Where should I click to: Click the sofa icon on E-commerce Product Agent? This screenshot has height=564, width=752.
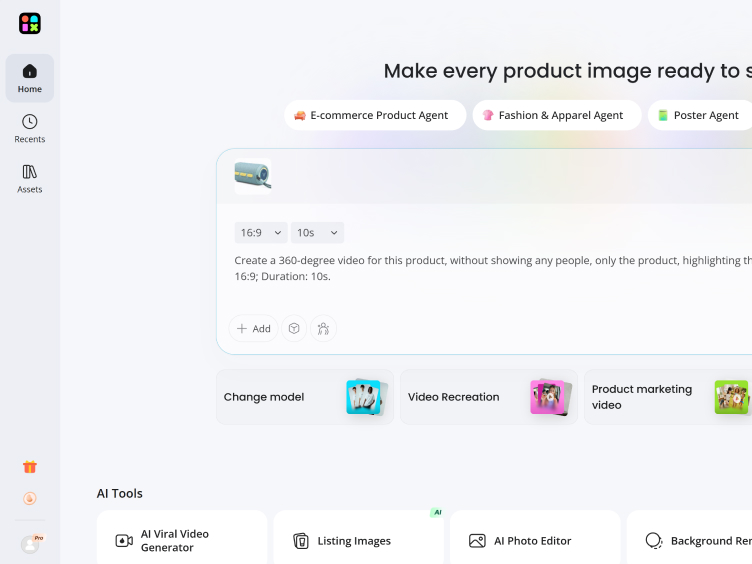300,116
